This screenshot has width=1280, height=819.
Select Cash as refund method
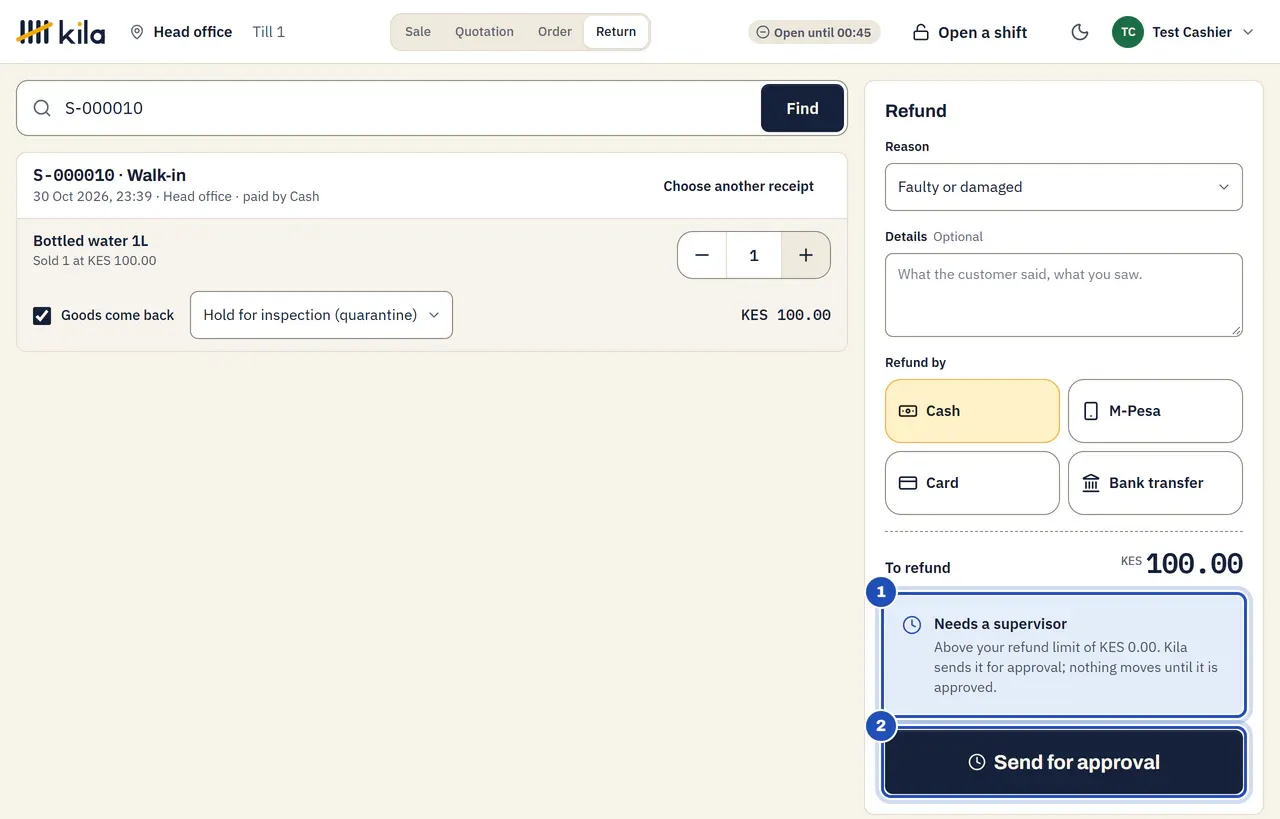[972, 411]
